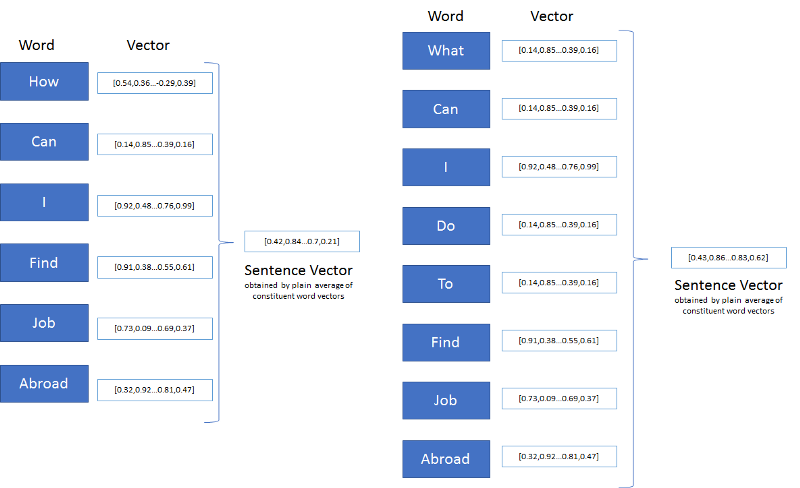Click the vector box beside the "To" word
Image resolution: width=800 pixels, height=488 pixels.
559,284
